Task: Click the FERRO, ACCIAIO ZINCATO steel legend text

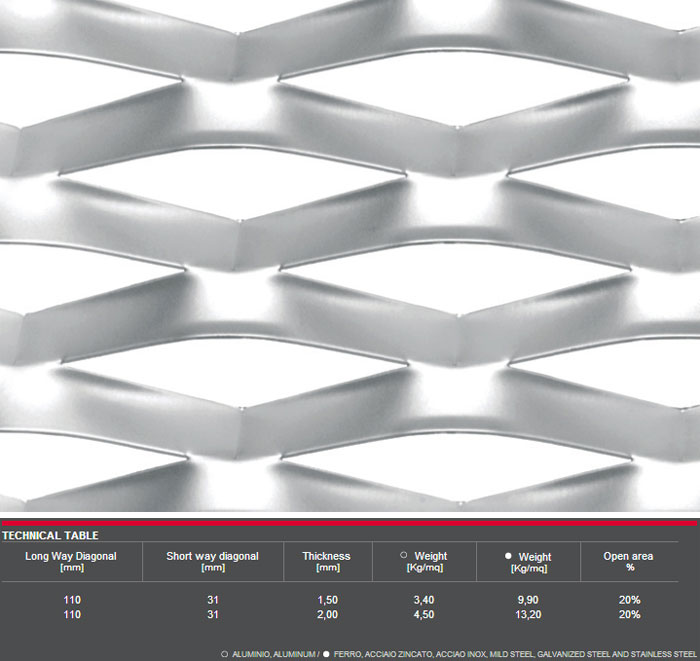Action: click(x=515, y=654)
